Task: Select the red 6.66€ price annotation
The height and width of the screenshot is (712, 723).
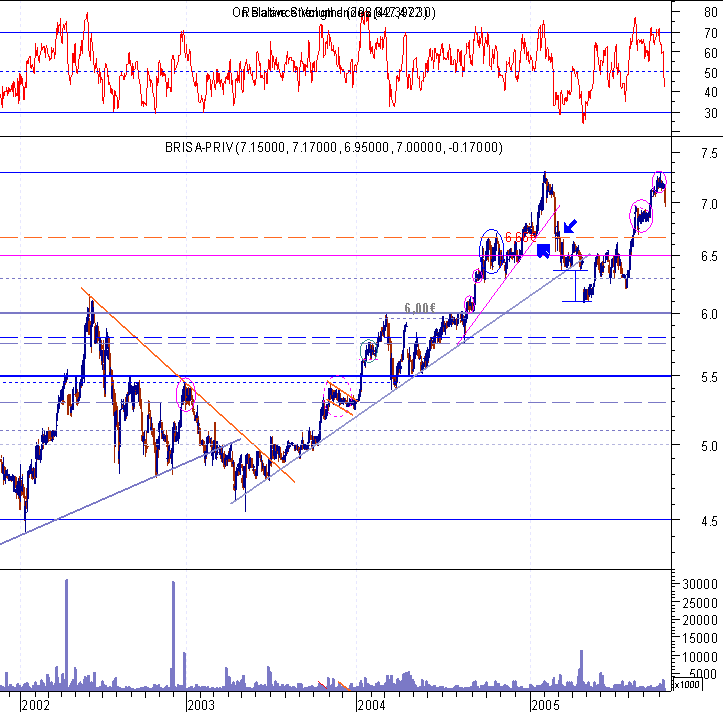Action: pyautogui.click(x=521, y=237)
